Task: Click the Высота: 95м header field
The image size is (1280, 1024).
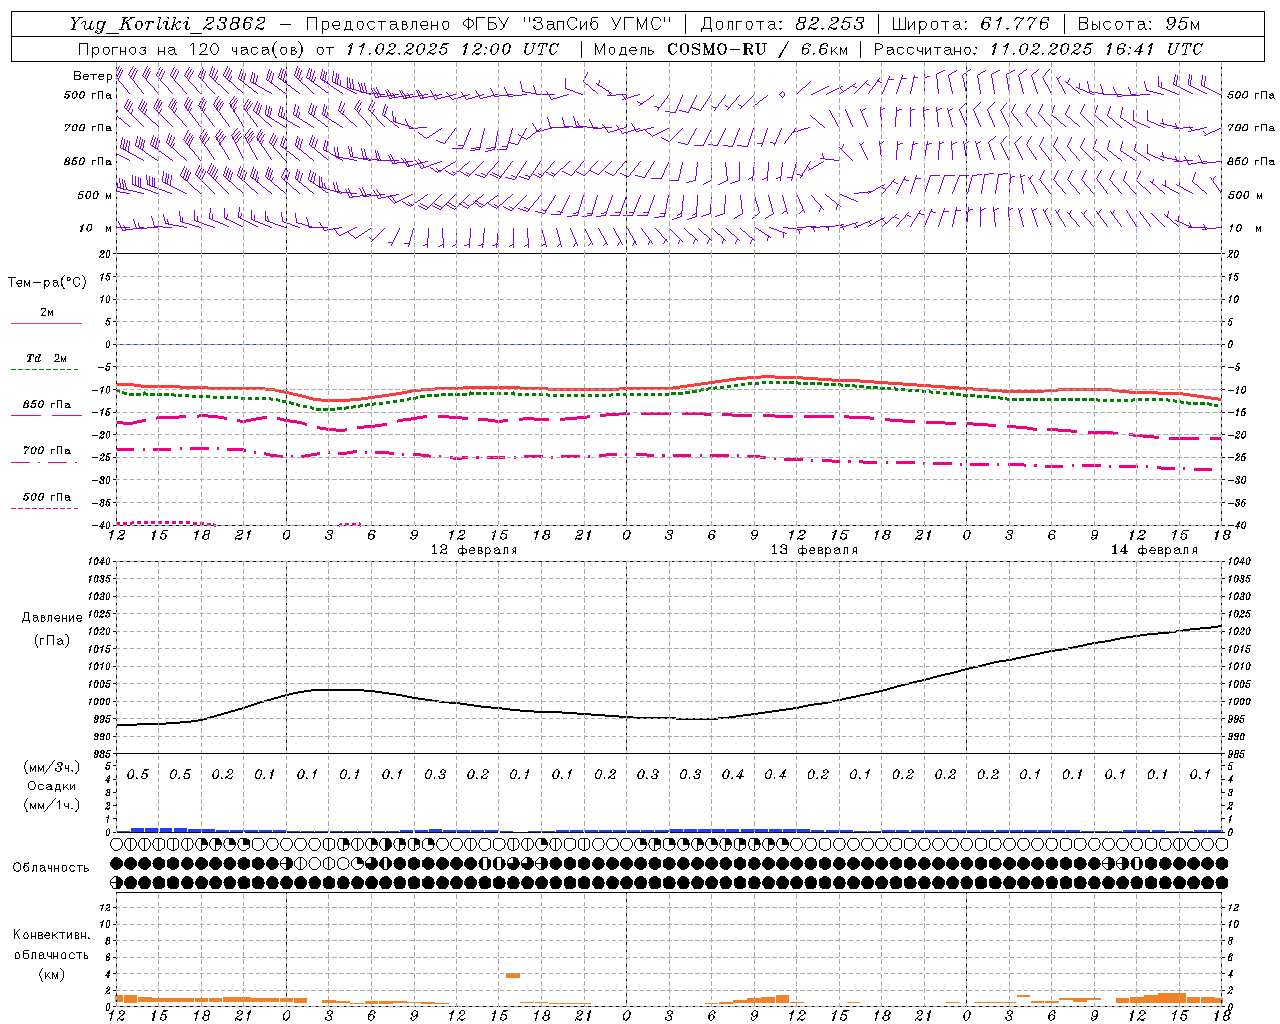Action: point(1138,24)
